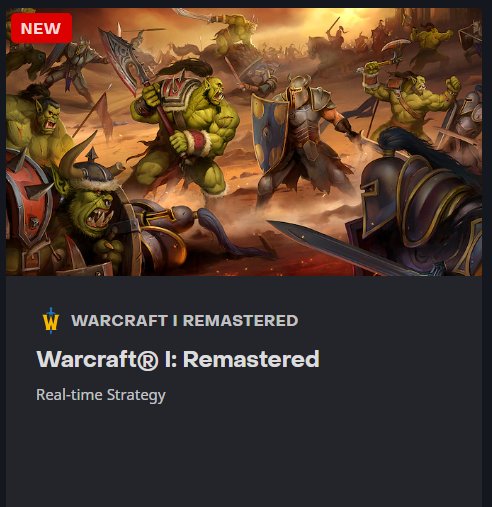Click the Warcraft W logo icon
The image size is (492, 507).
coord(51,321)
